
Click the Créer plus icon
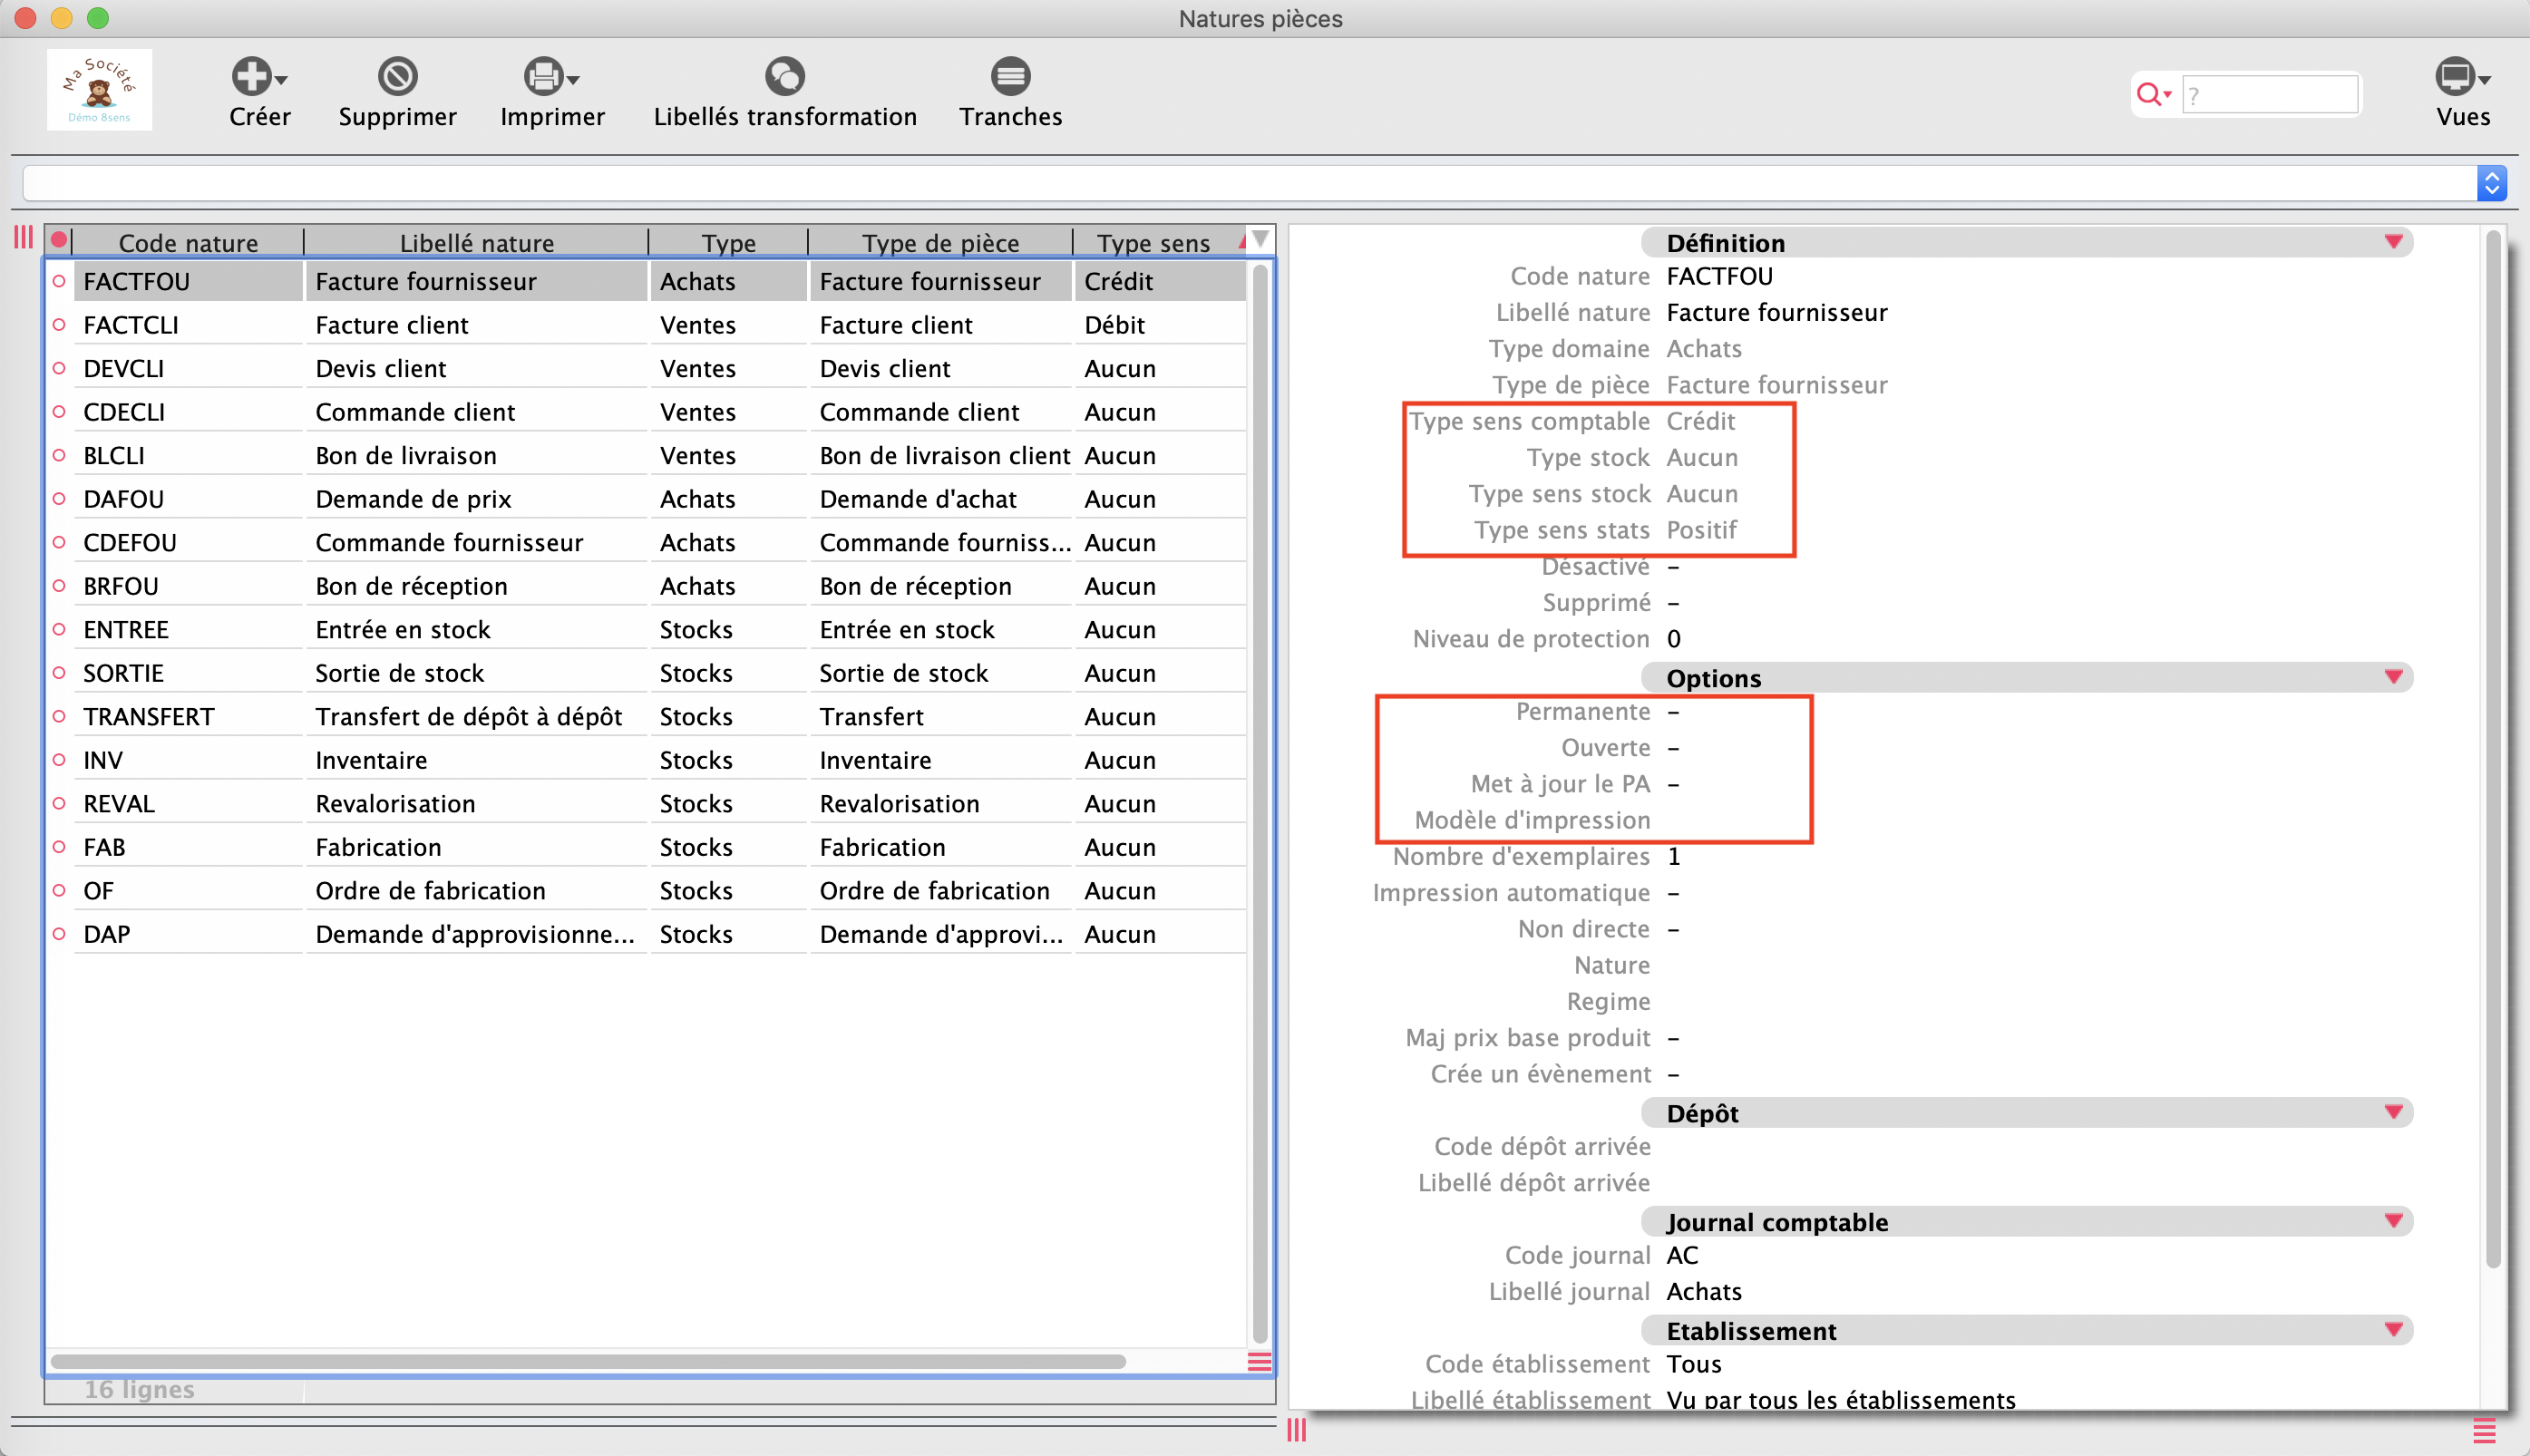pos(251,76)
